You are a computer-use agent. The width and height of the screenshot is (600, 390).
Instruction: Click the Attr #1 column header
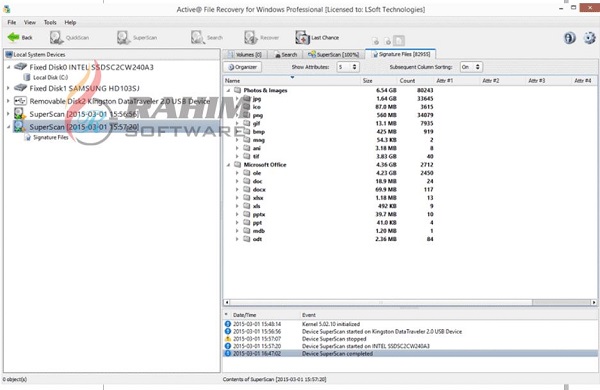tap(456, 81)
